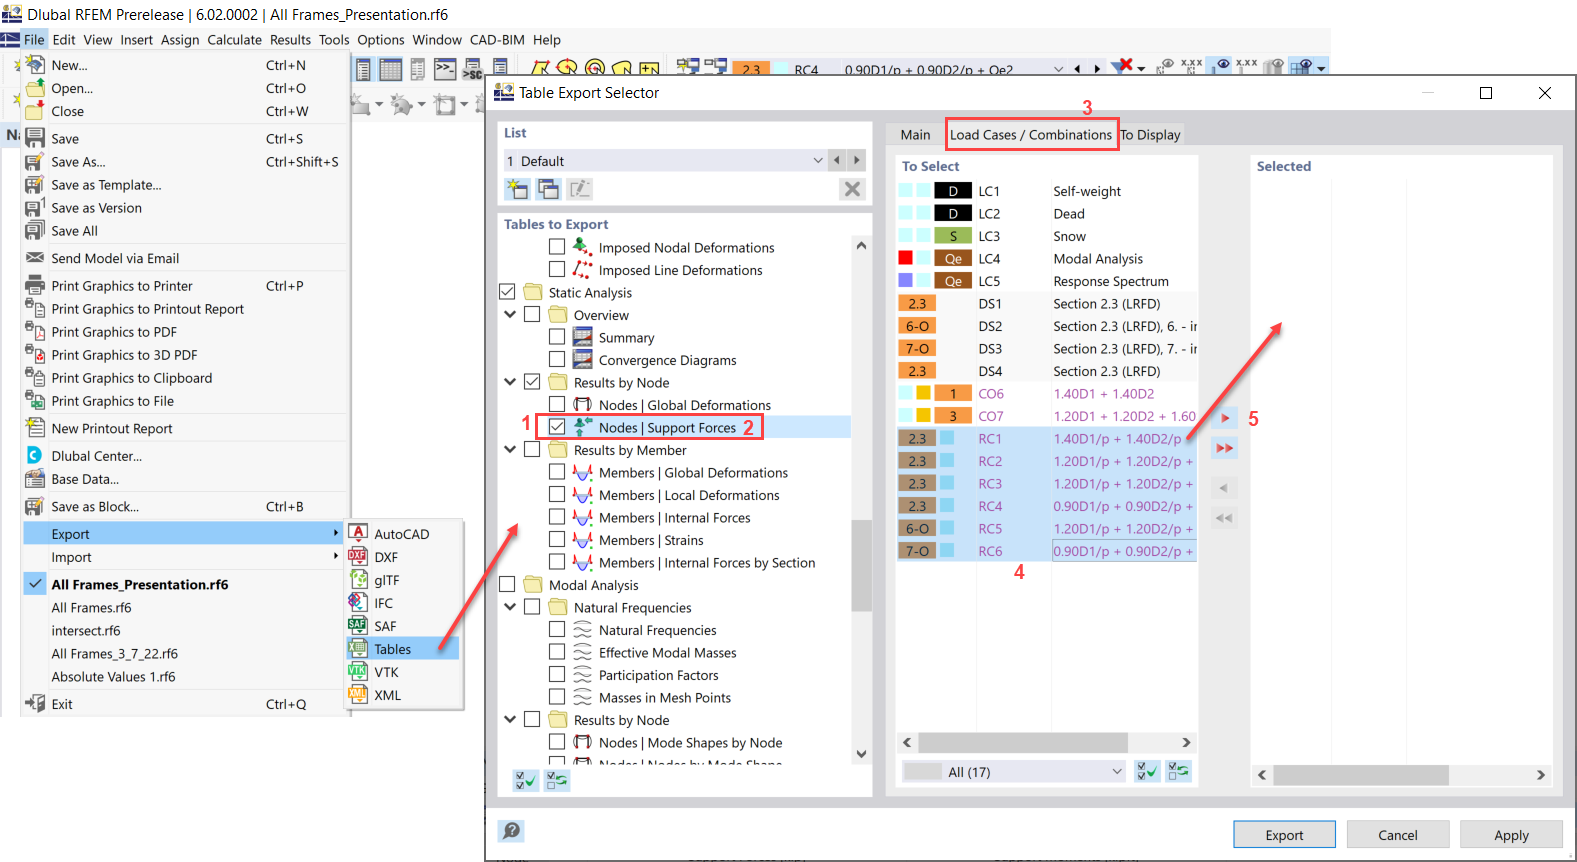Viewport: 1577px width, 862px height.
Task: Click the AutoCAD export icon
Action: [358, 533]
